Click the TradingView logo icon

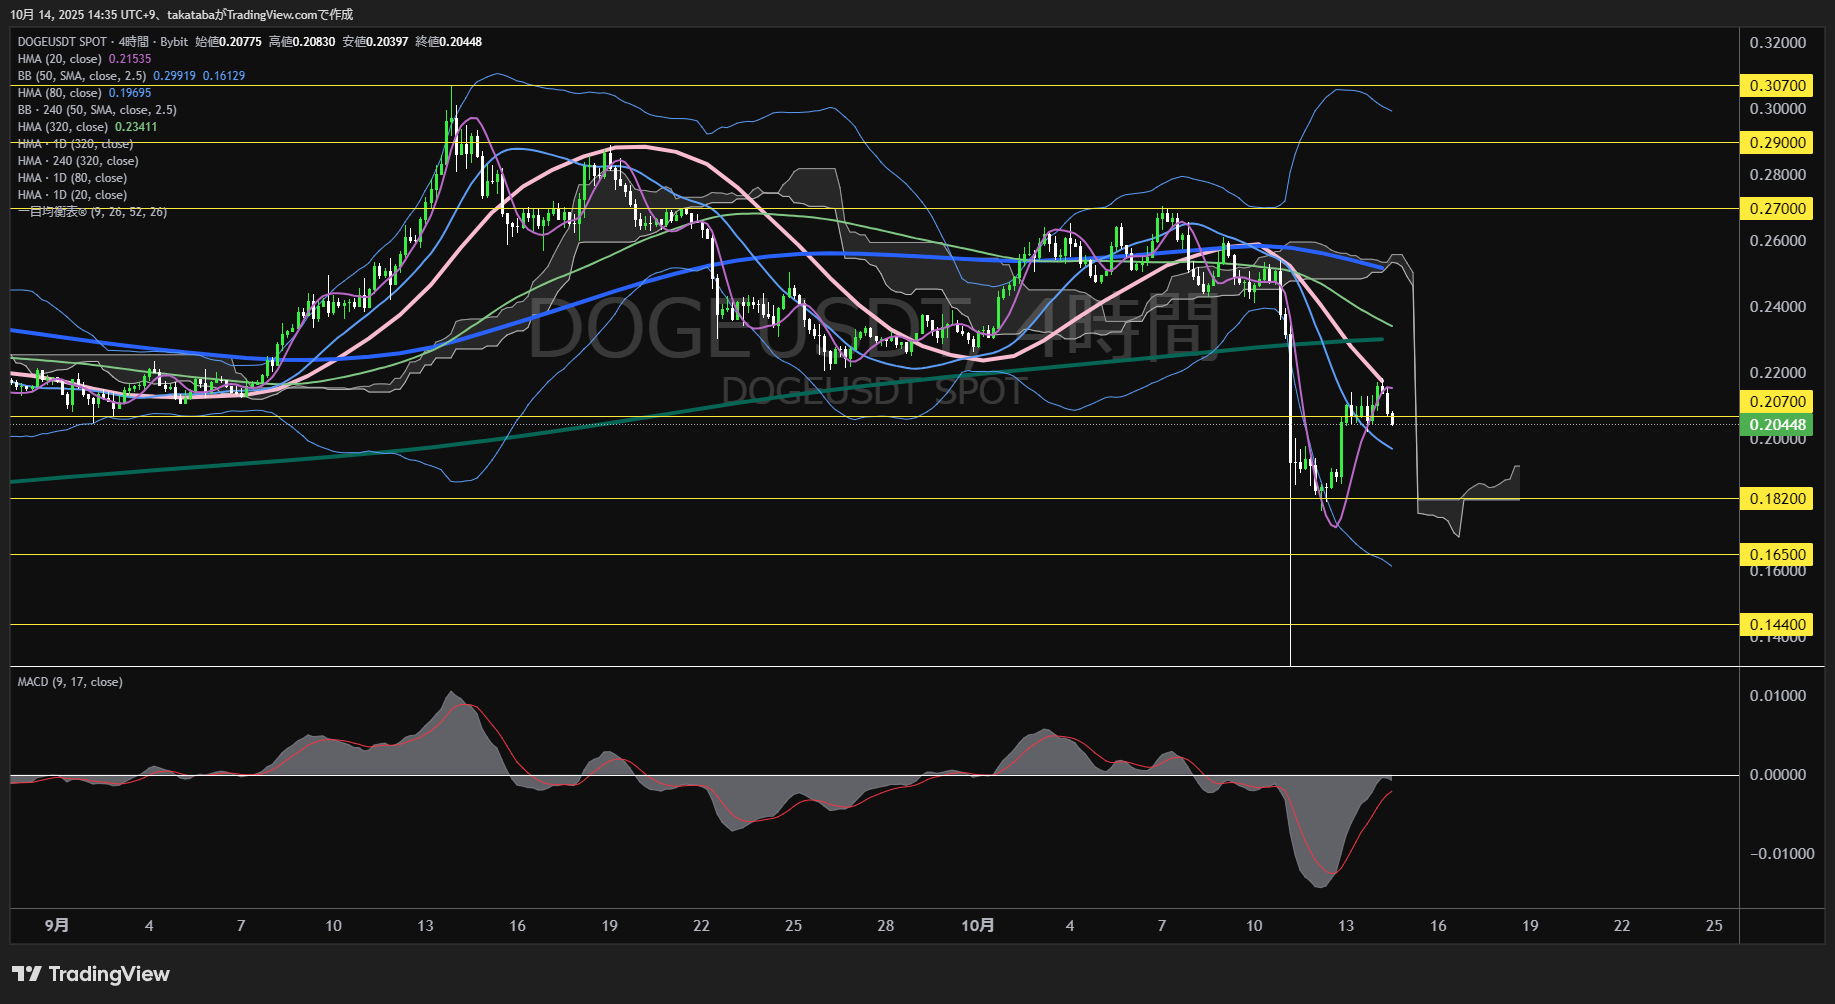[x=26, y=974]
